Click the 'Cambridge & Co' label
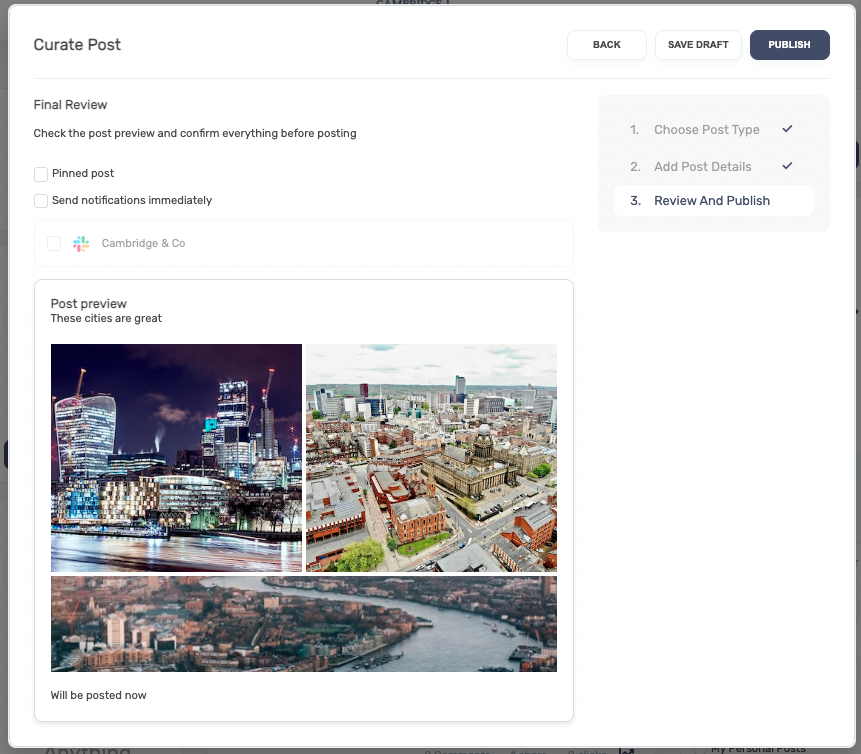Image resolution: width=861 pixels, height=754 pixels. click(143, 243)
